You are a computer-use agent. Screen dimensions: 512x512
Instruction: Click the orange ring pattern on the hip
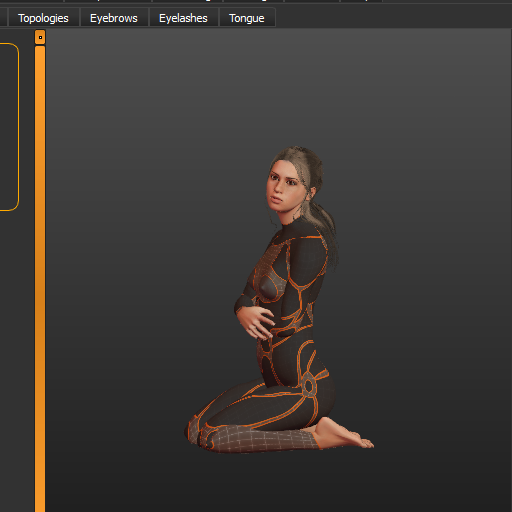309,386
